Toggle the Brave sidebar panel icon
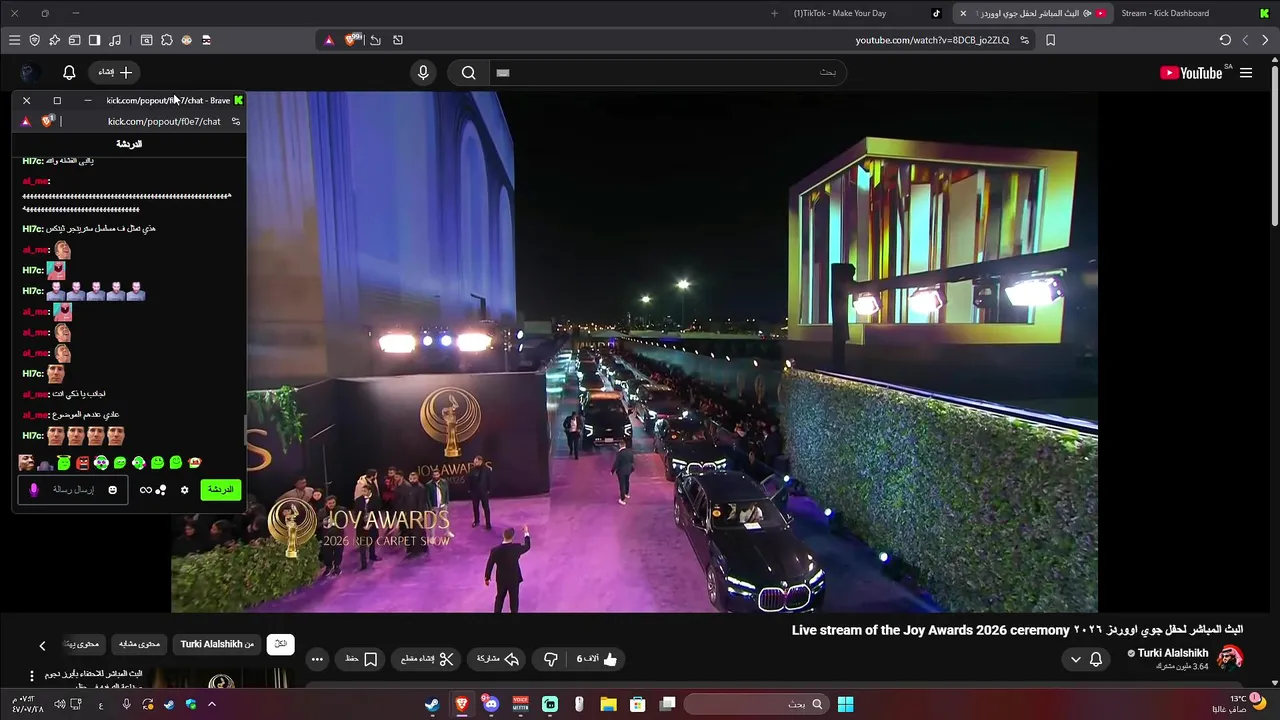The height and width of the screenshot is (720, 1280). (94, 40)
